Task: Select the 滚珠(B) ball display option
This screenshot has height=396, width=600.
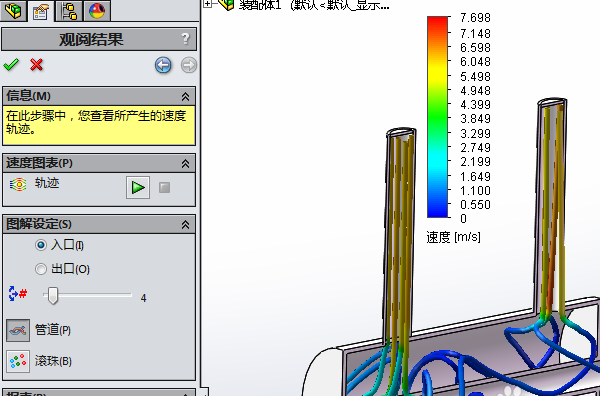Action: coord(18,361)
